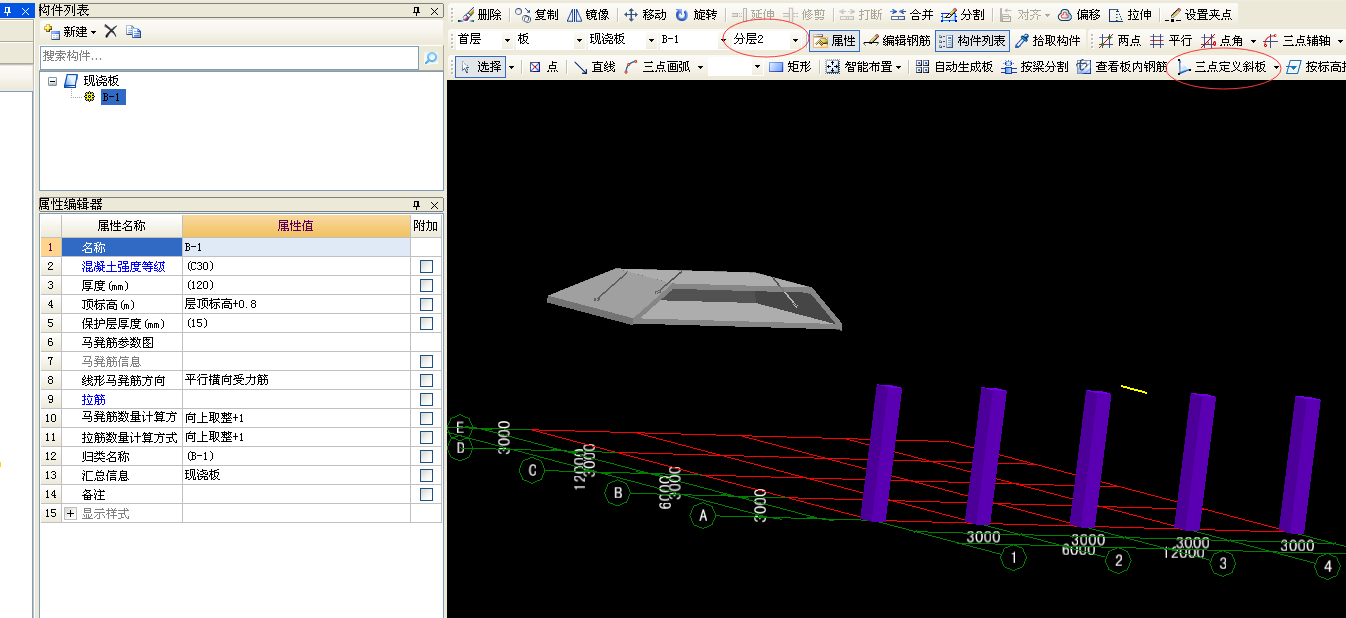Expand the 显示样式 property row

click(x=70, y=513)
